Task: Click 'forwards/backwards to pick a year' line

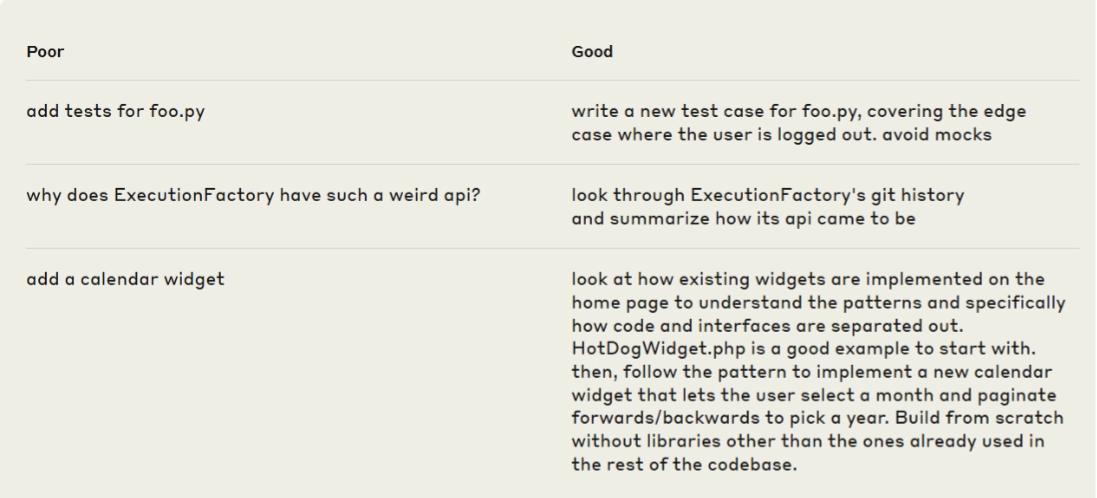Action: click(x=817, y=418)
